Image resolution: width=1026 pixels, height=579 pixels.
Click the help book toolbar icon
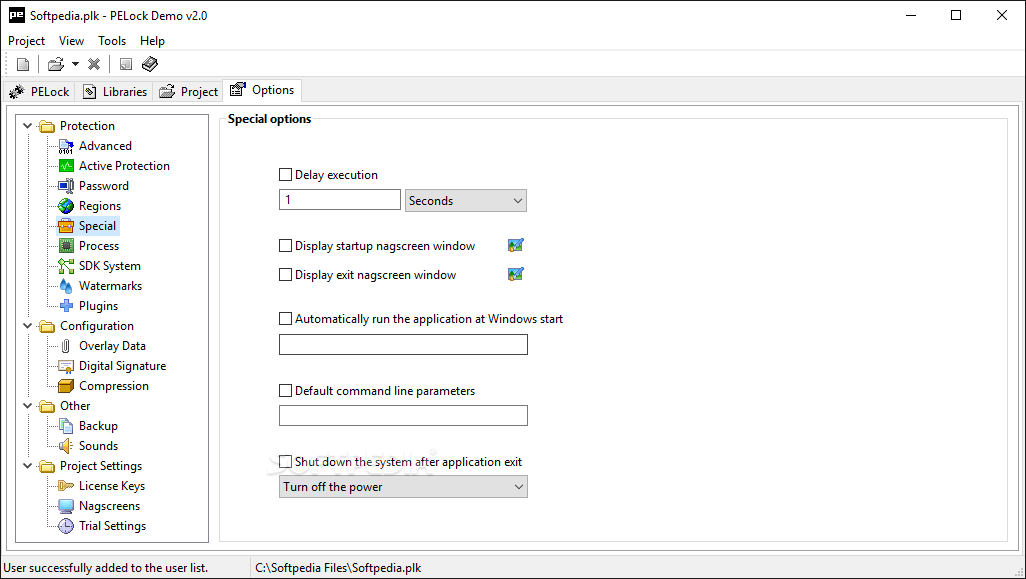click(x=150, y=64)
